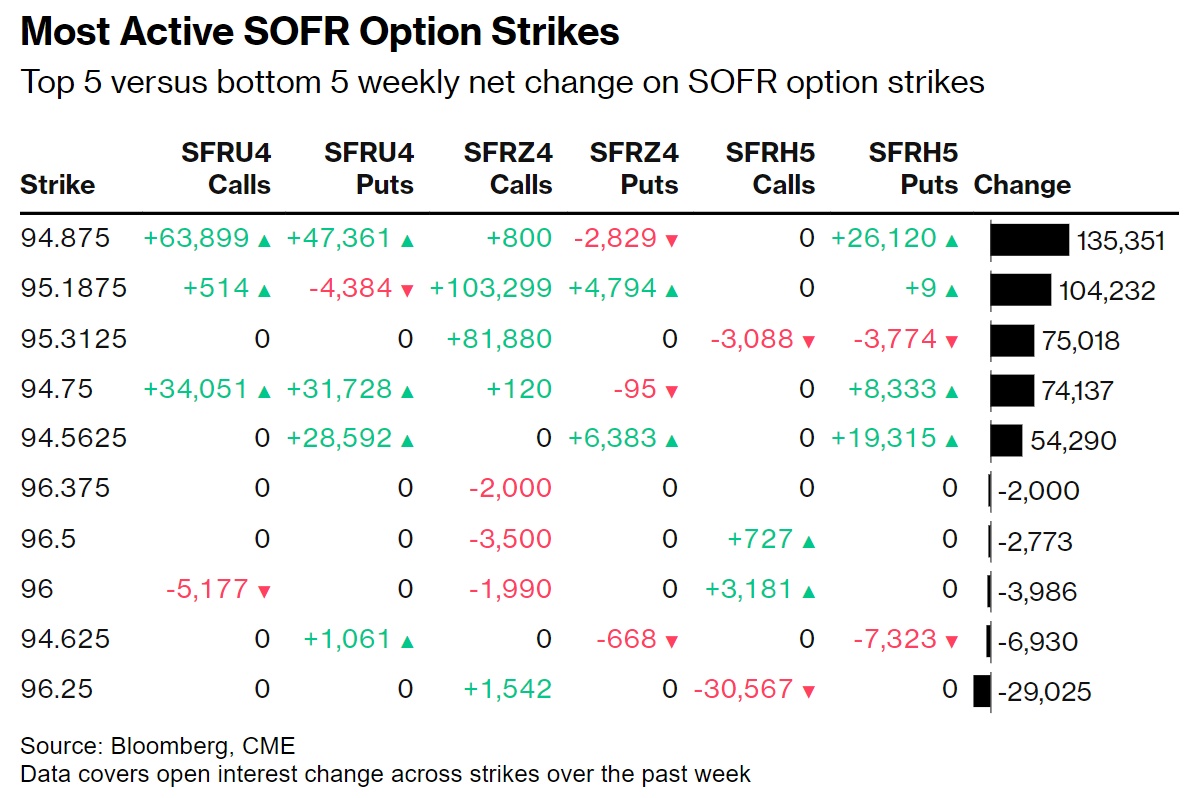Select the 95.3125 strike row label

point(74,339)
